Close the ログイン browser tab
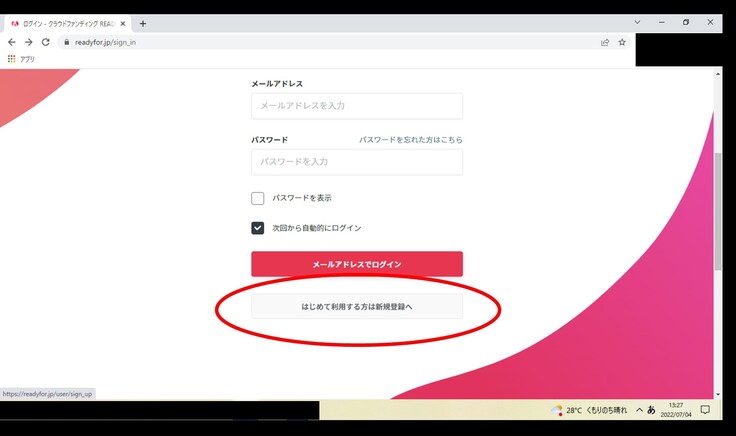Screen dimensions: 736x436 [x=123, y=23]
